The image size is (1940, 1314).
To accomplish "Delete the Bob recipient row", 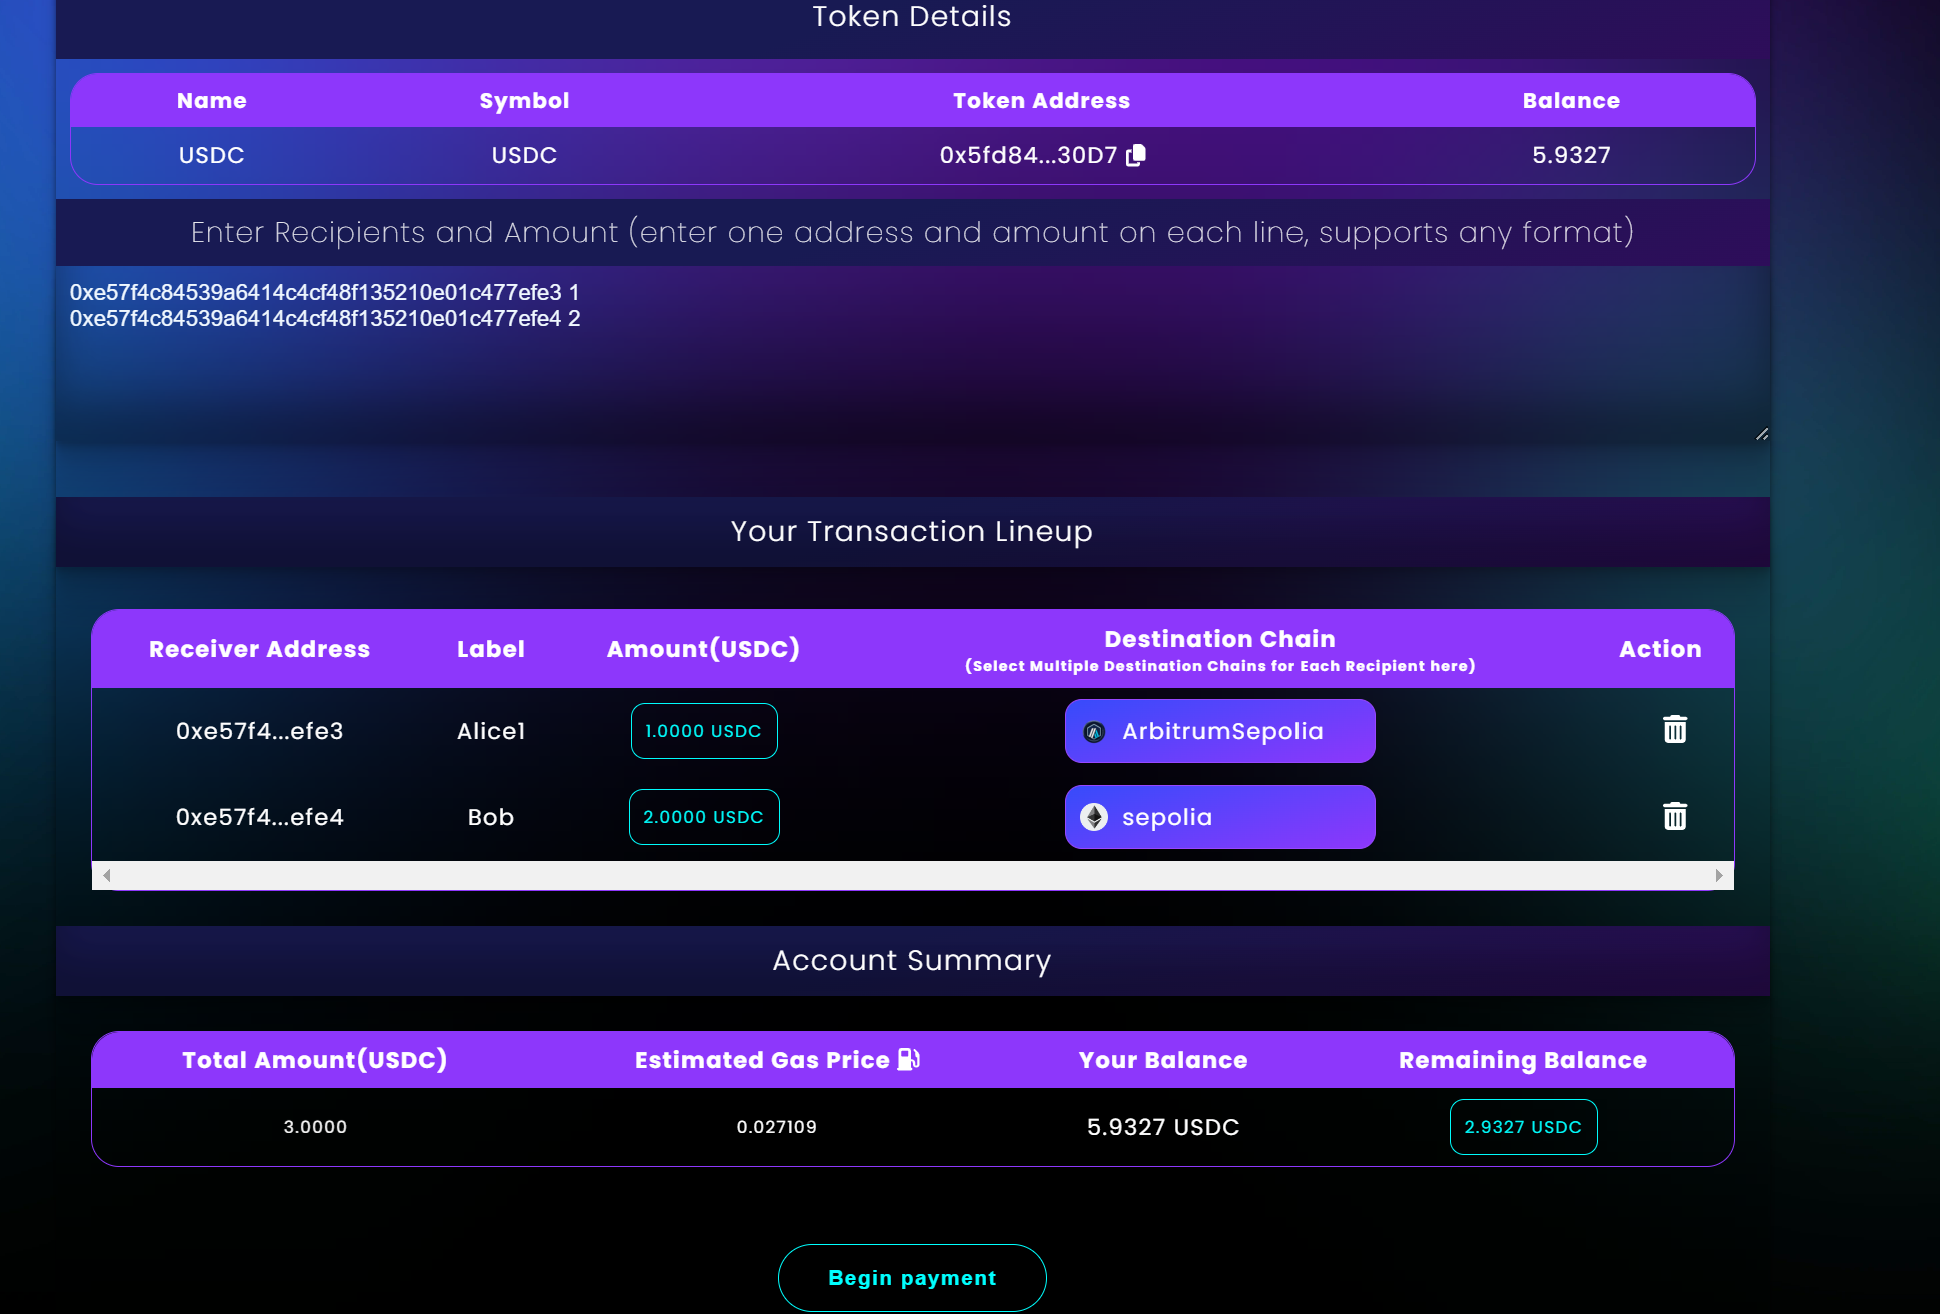I will pyautogui.click(x=1675, y=816).
